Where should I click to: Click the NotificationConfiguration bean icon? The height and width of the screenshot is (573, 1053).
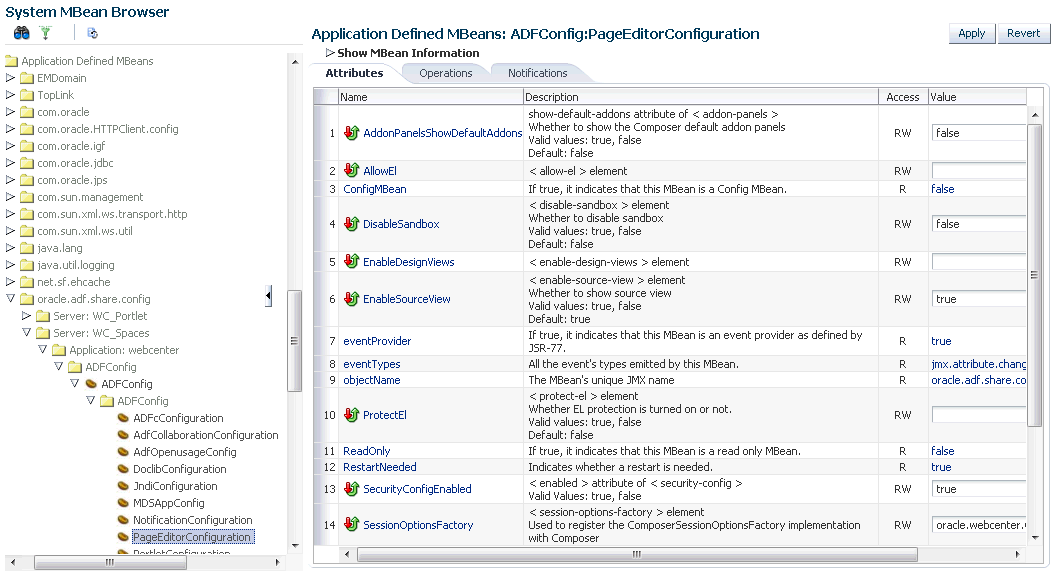tap(123, 519)
